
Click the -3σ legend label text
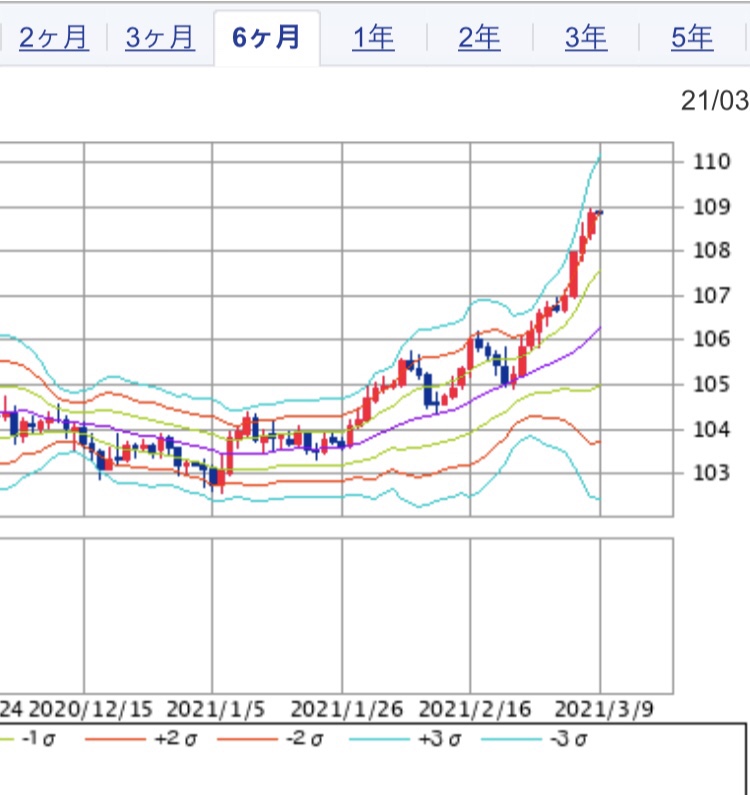tap(568, 739)
